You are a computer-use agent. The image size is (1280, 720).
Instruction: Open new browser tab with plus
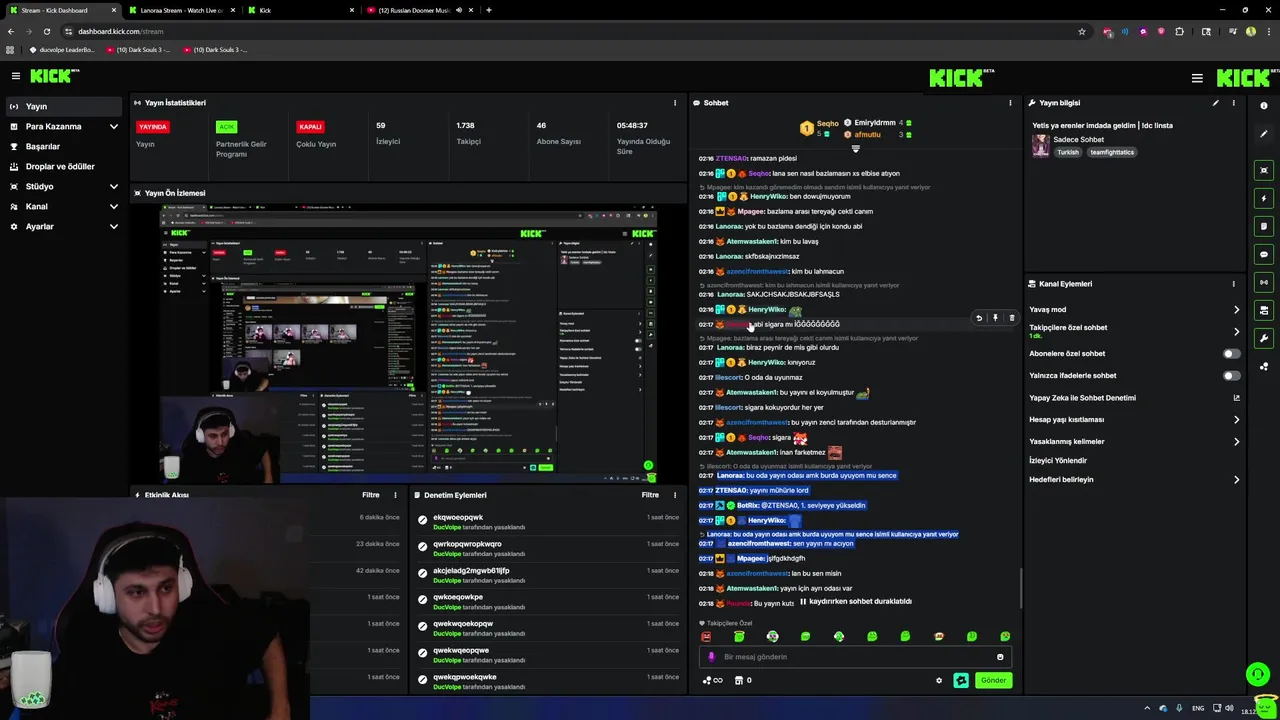pyautogui.click(x=488, y=10)
